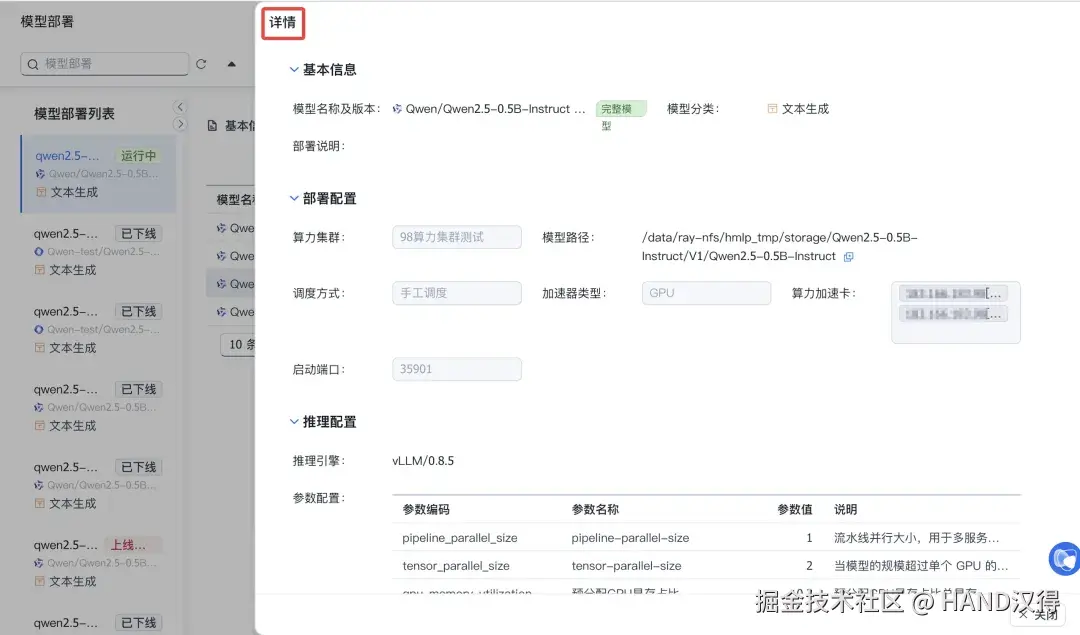Click the 完整模型 tag
The image size is (1080, 635).
620,109
